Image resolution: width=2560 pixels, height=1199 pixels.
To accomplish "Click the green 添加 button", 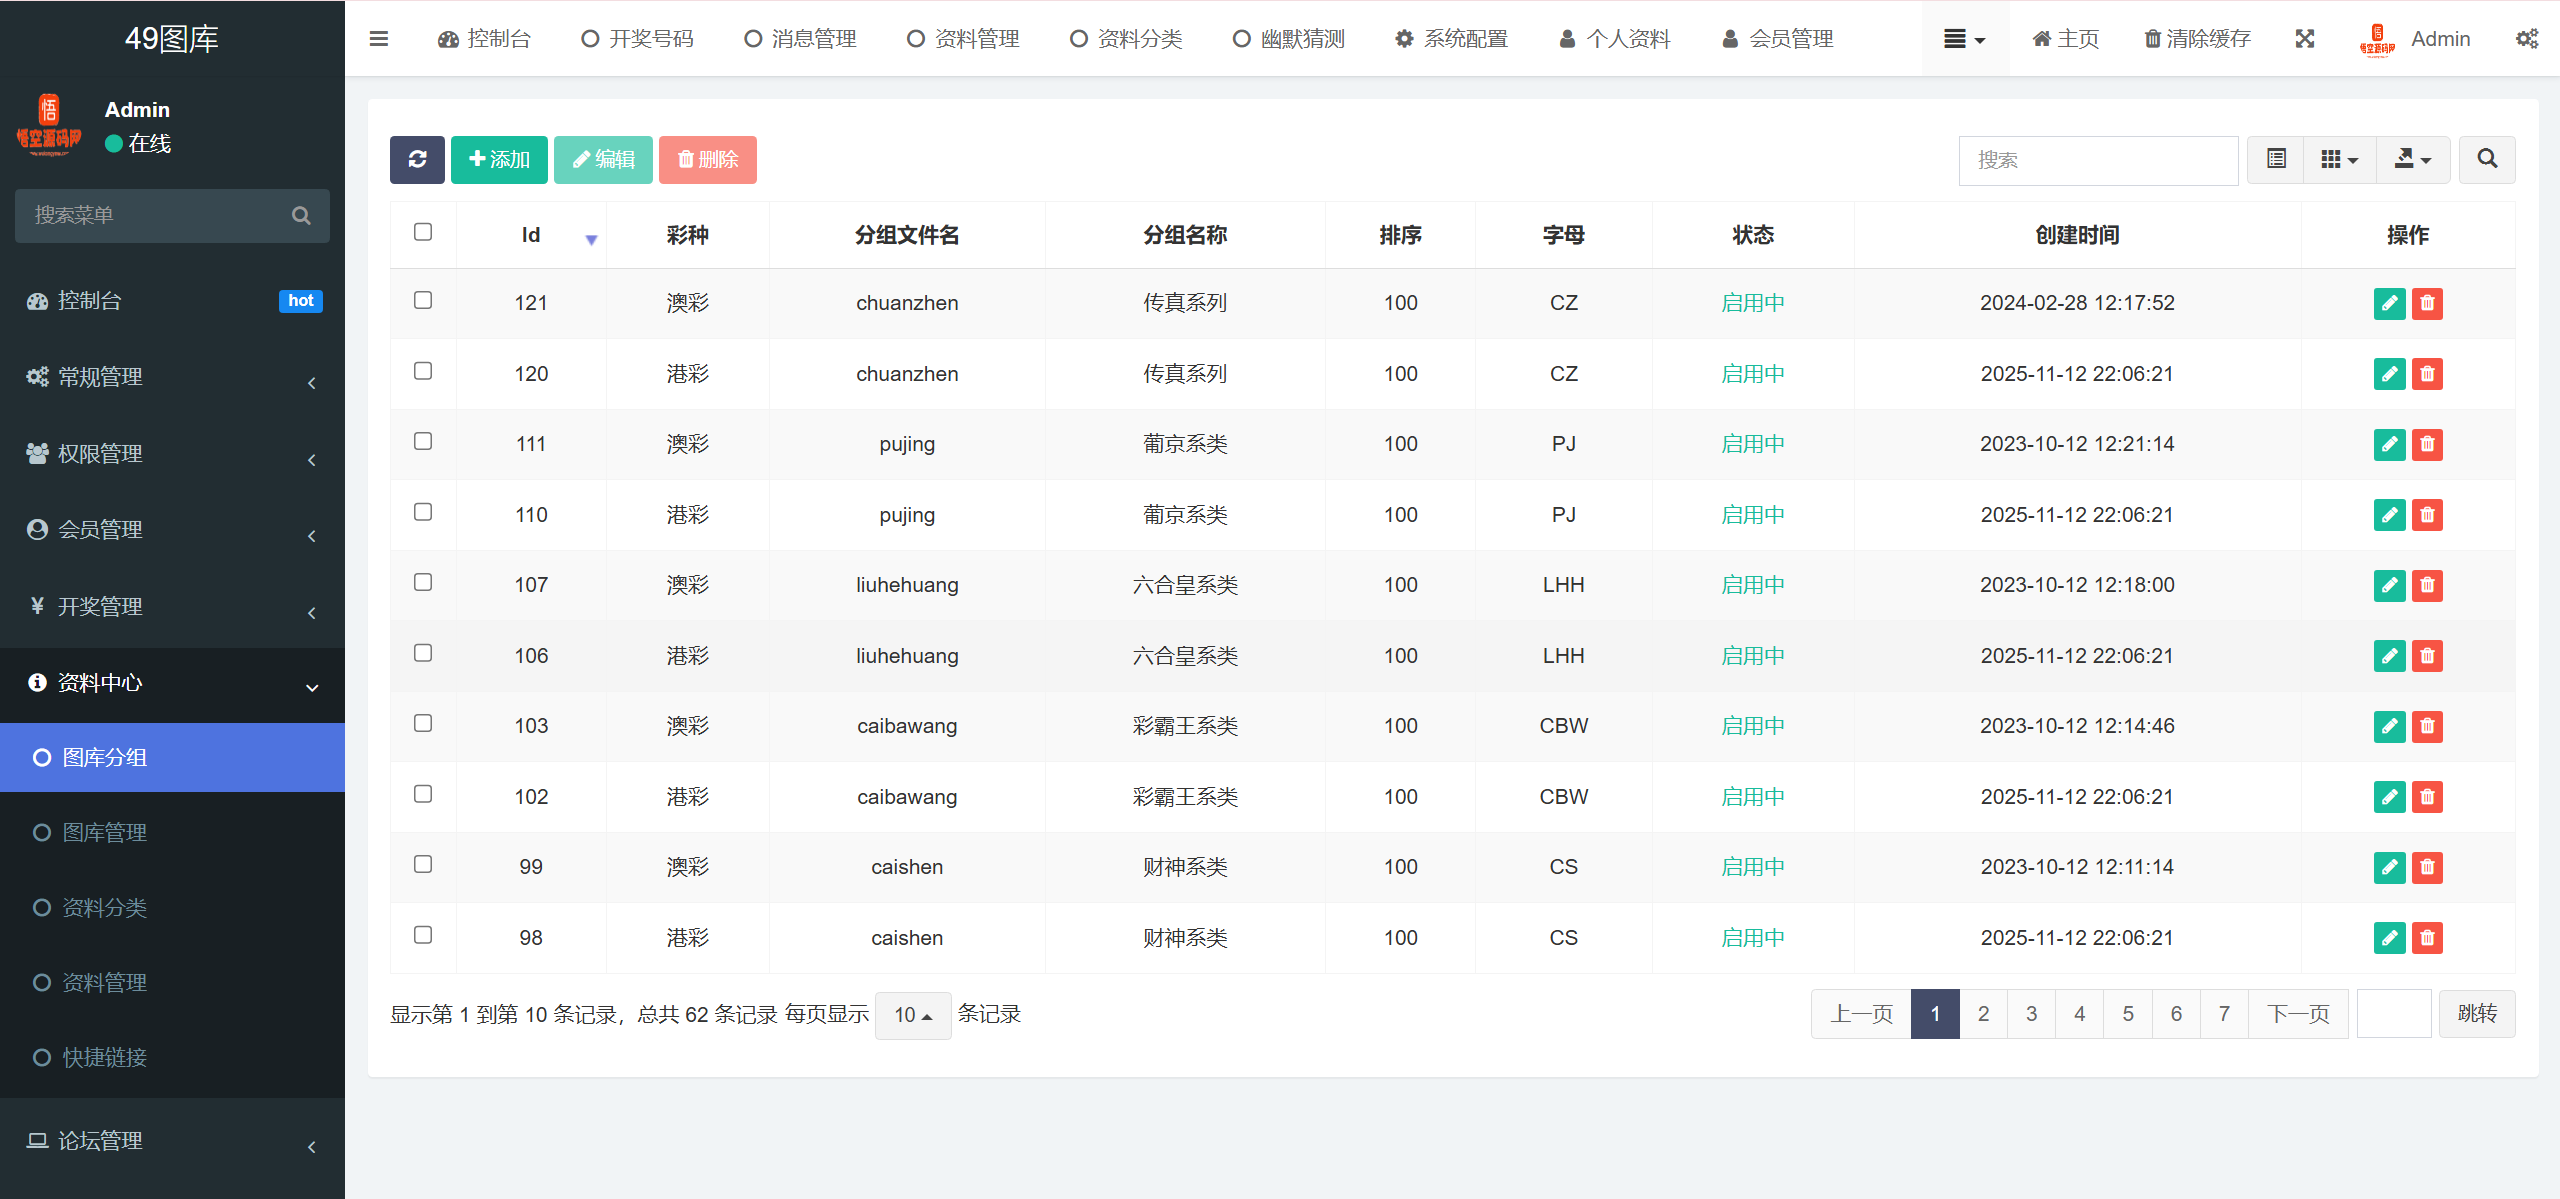I will 499,160.
